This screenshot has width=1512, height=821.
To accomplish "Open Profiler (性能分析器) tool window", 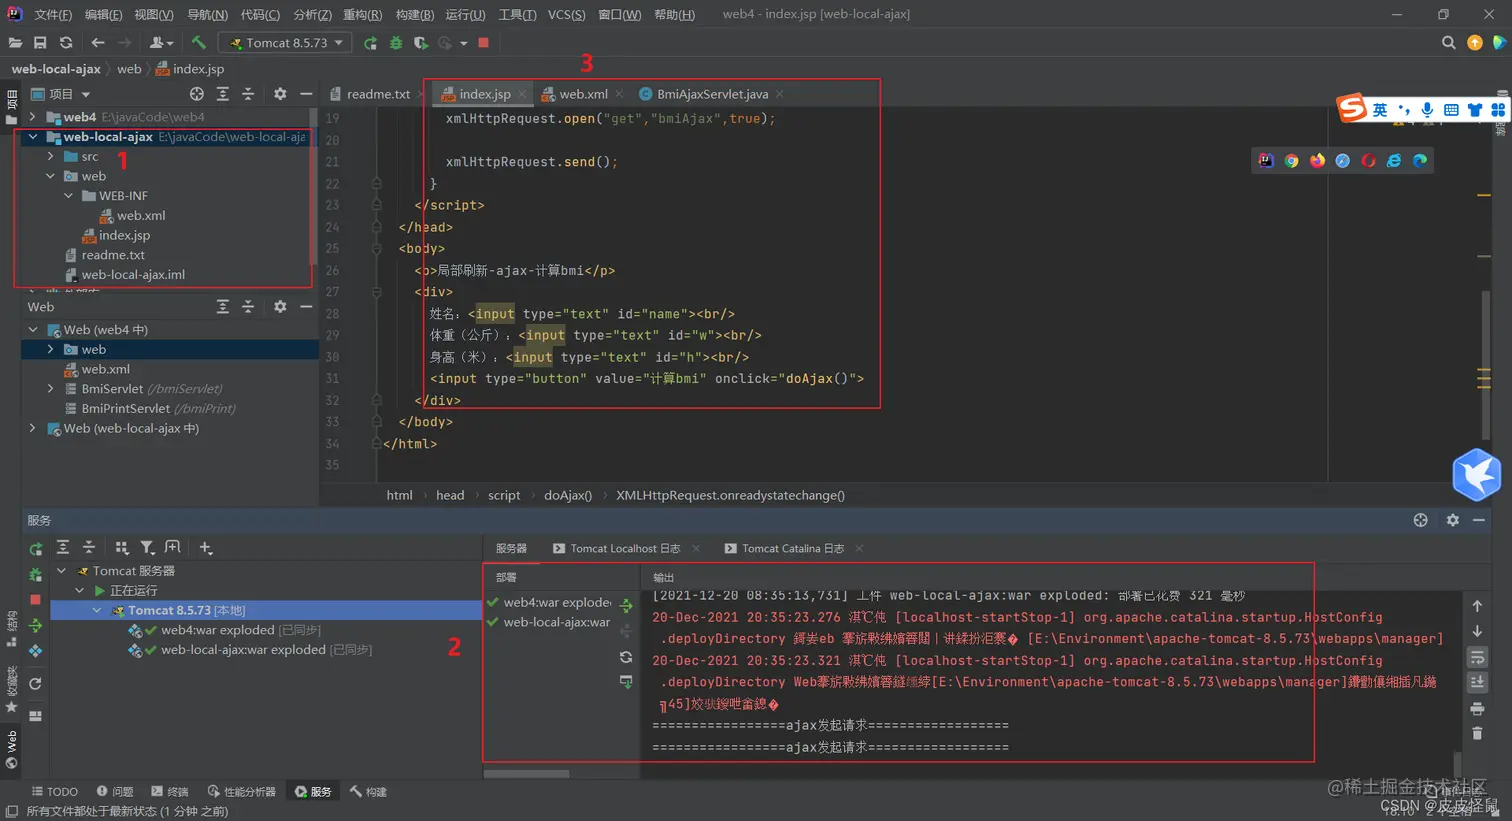I will [x=241, y=792].
